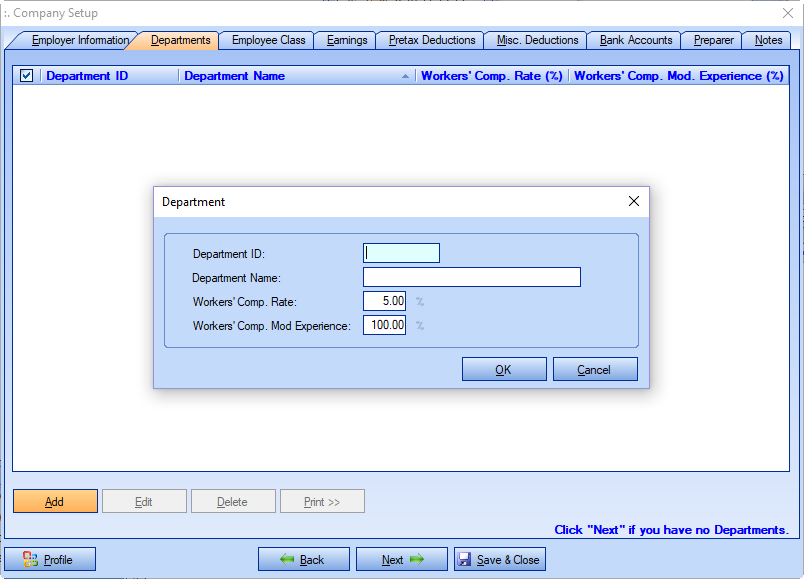Open the Pretax Deductions tab
This screenshot has height=579, width=804.
[x=432, y=40]
